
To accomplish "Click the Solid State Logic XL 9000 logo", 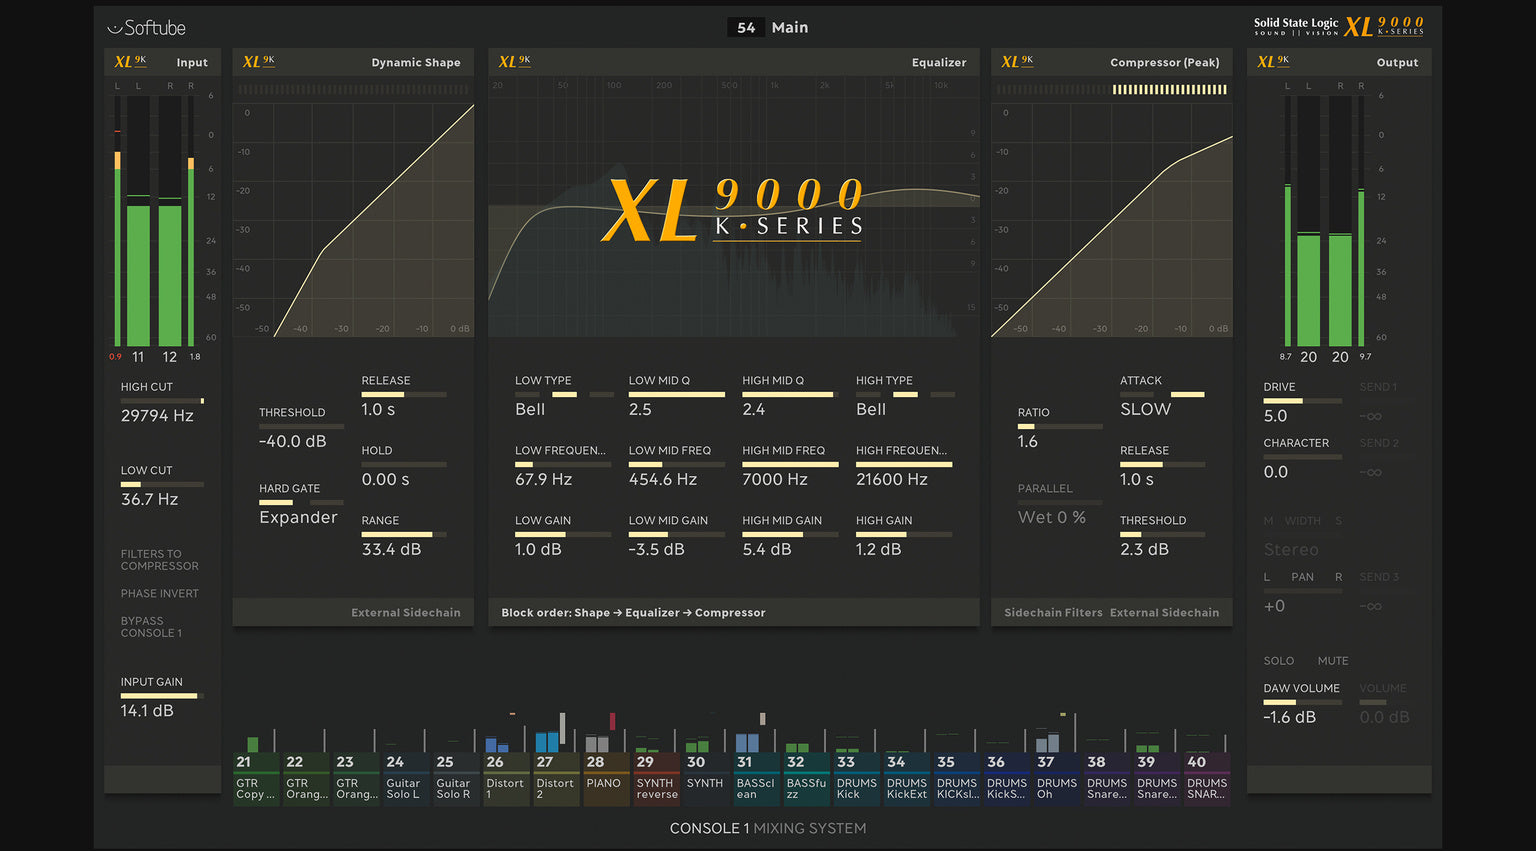I will [1337, 24].
